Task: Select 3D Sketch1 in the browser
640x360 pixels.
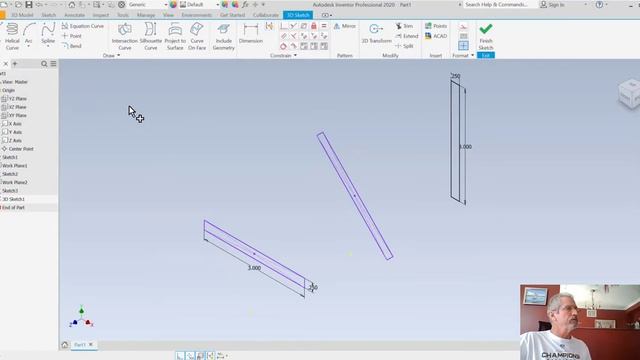Action: coord(13,199)
